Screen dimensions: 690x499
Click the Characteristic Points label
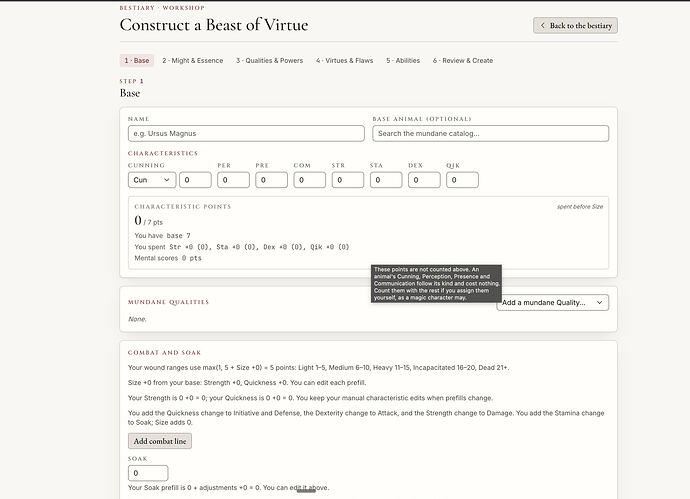coord(183,206)
